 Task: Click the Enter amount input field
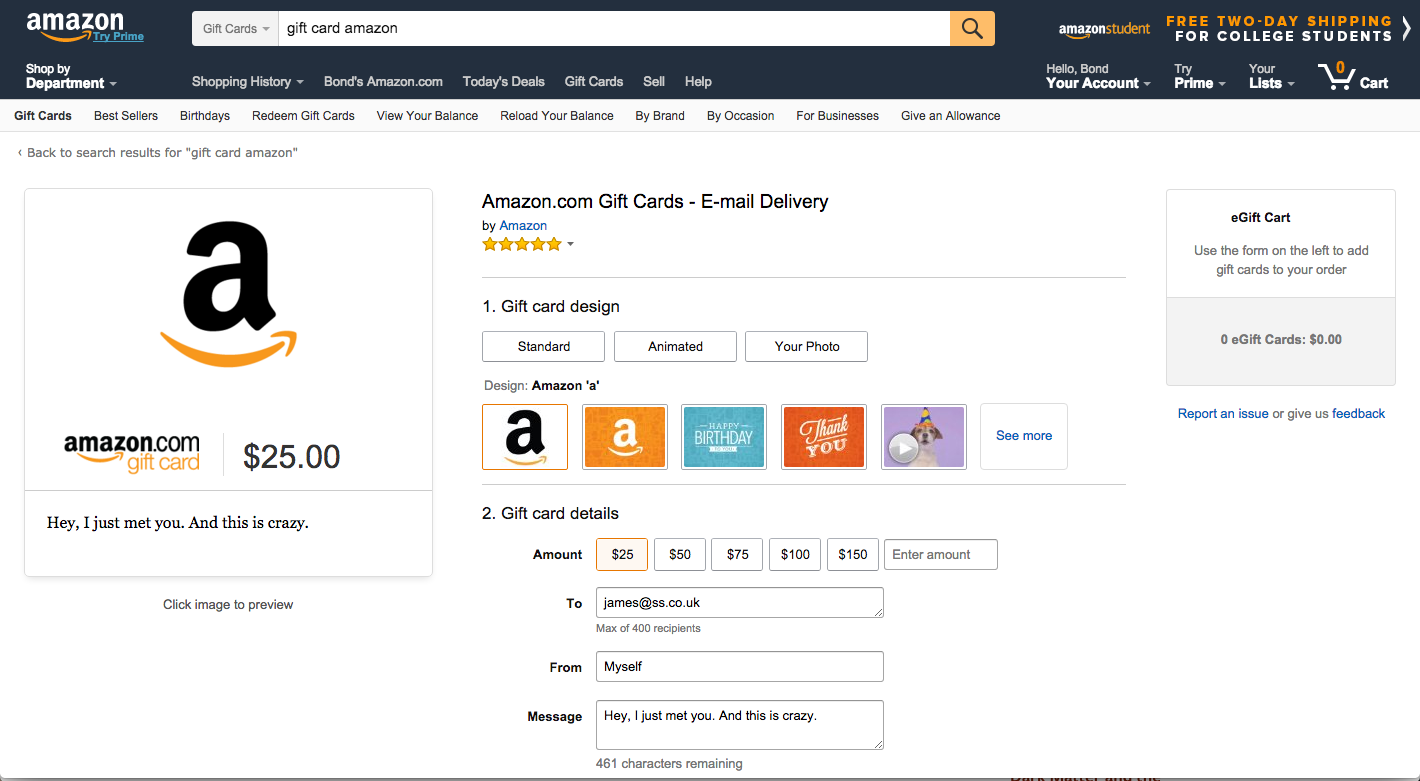(940, 554)
